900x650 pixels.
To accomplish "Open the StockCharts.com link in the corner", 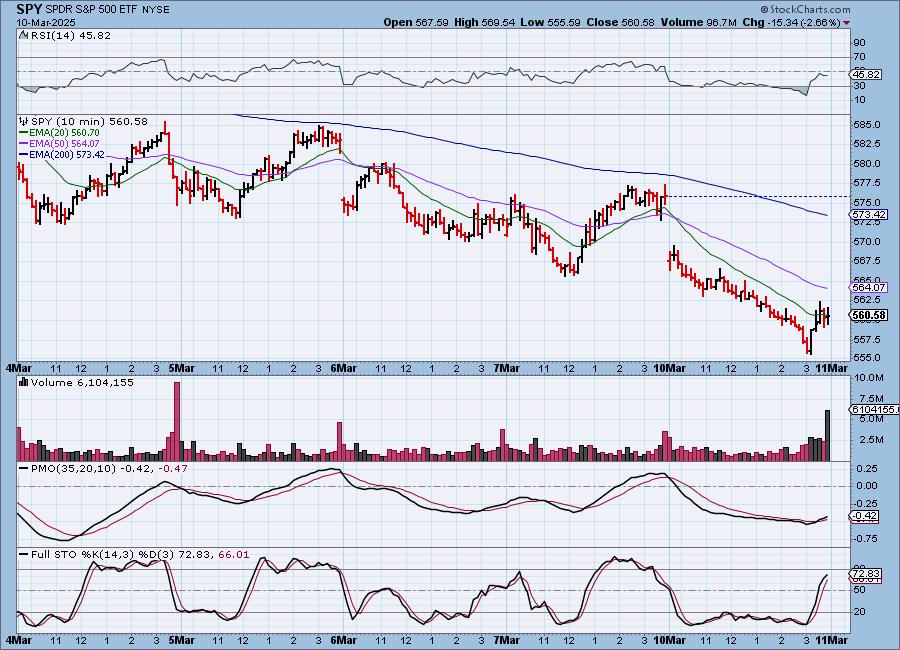I will click(x=805, y=9).
